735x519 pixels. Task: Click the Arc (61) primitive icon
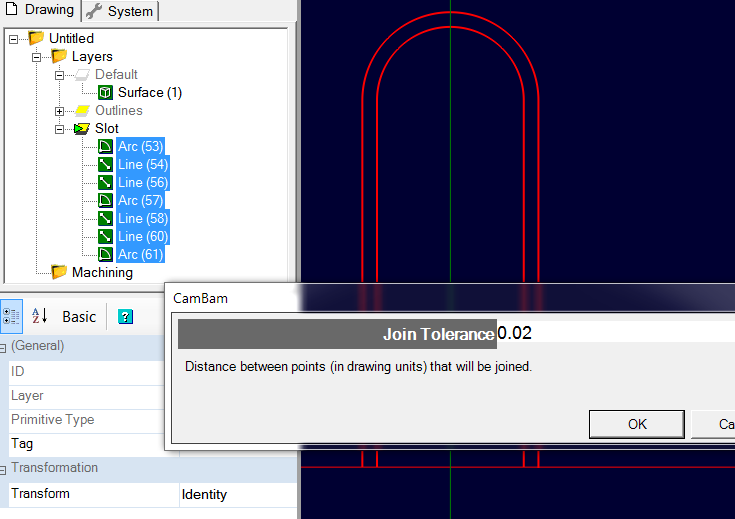(x=105, y=254)
